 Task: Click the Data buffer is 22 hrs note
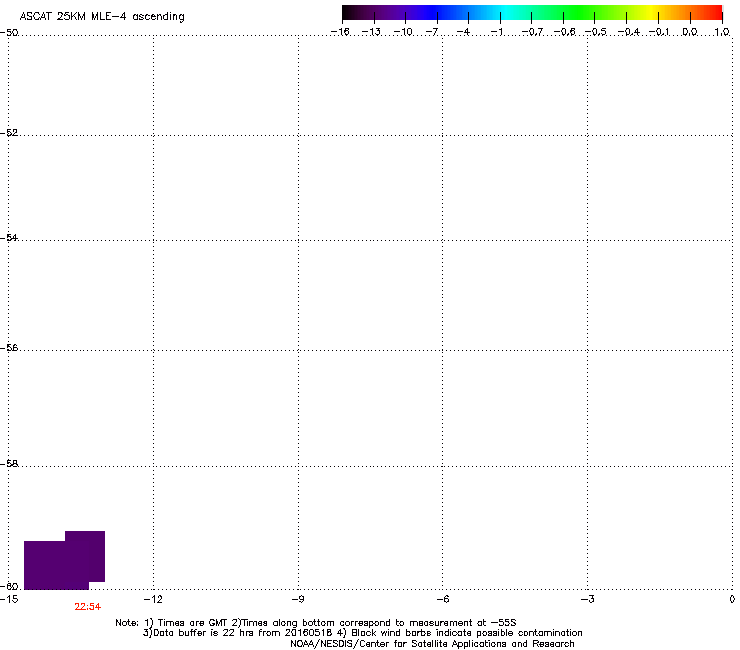click(x=362, y=633)
